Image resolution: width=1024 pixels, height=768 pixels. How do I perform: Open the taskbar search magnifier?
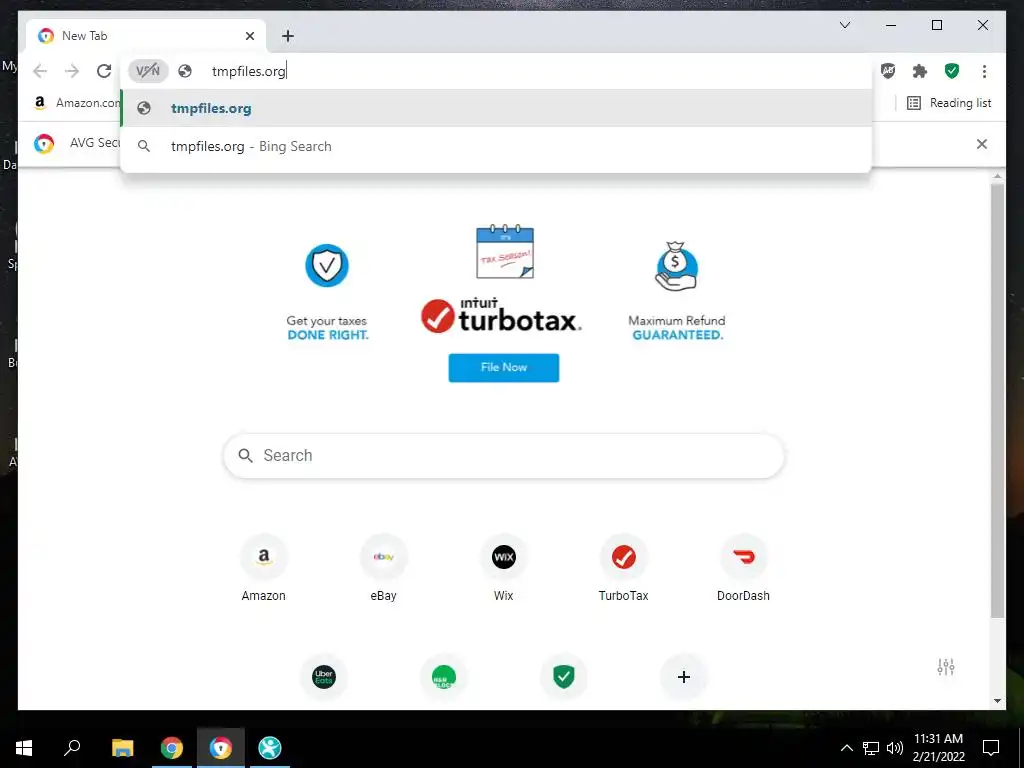72,748
